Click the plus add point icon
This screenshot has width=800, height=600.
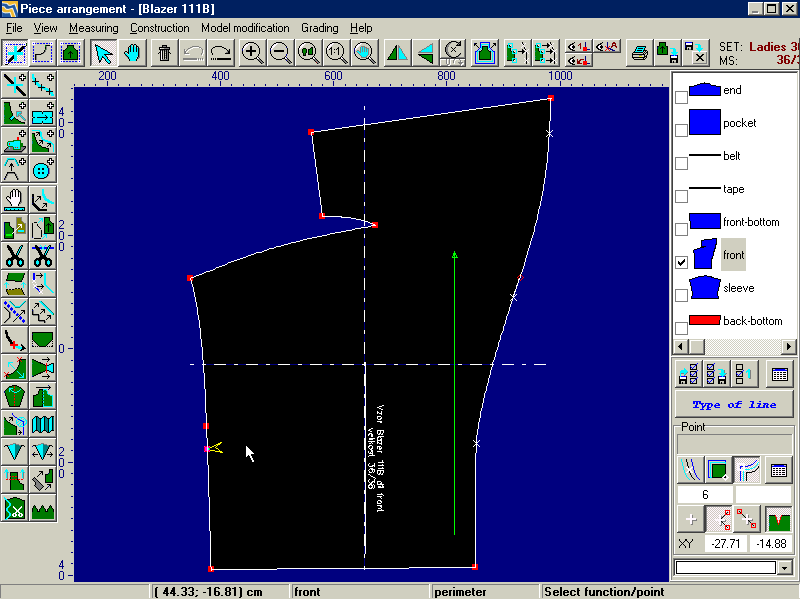691,519
